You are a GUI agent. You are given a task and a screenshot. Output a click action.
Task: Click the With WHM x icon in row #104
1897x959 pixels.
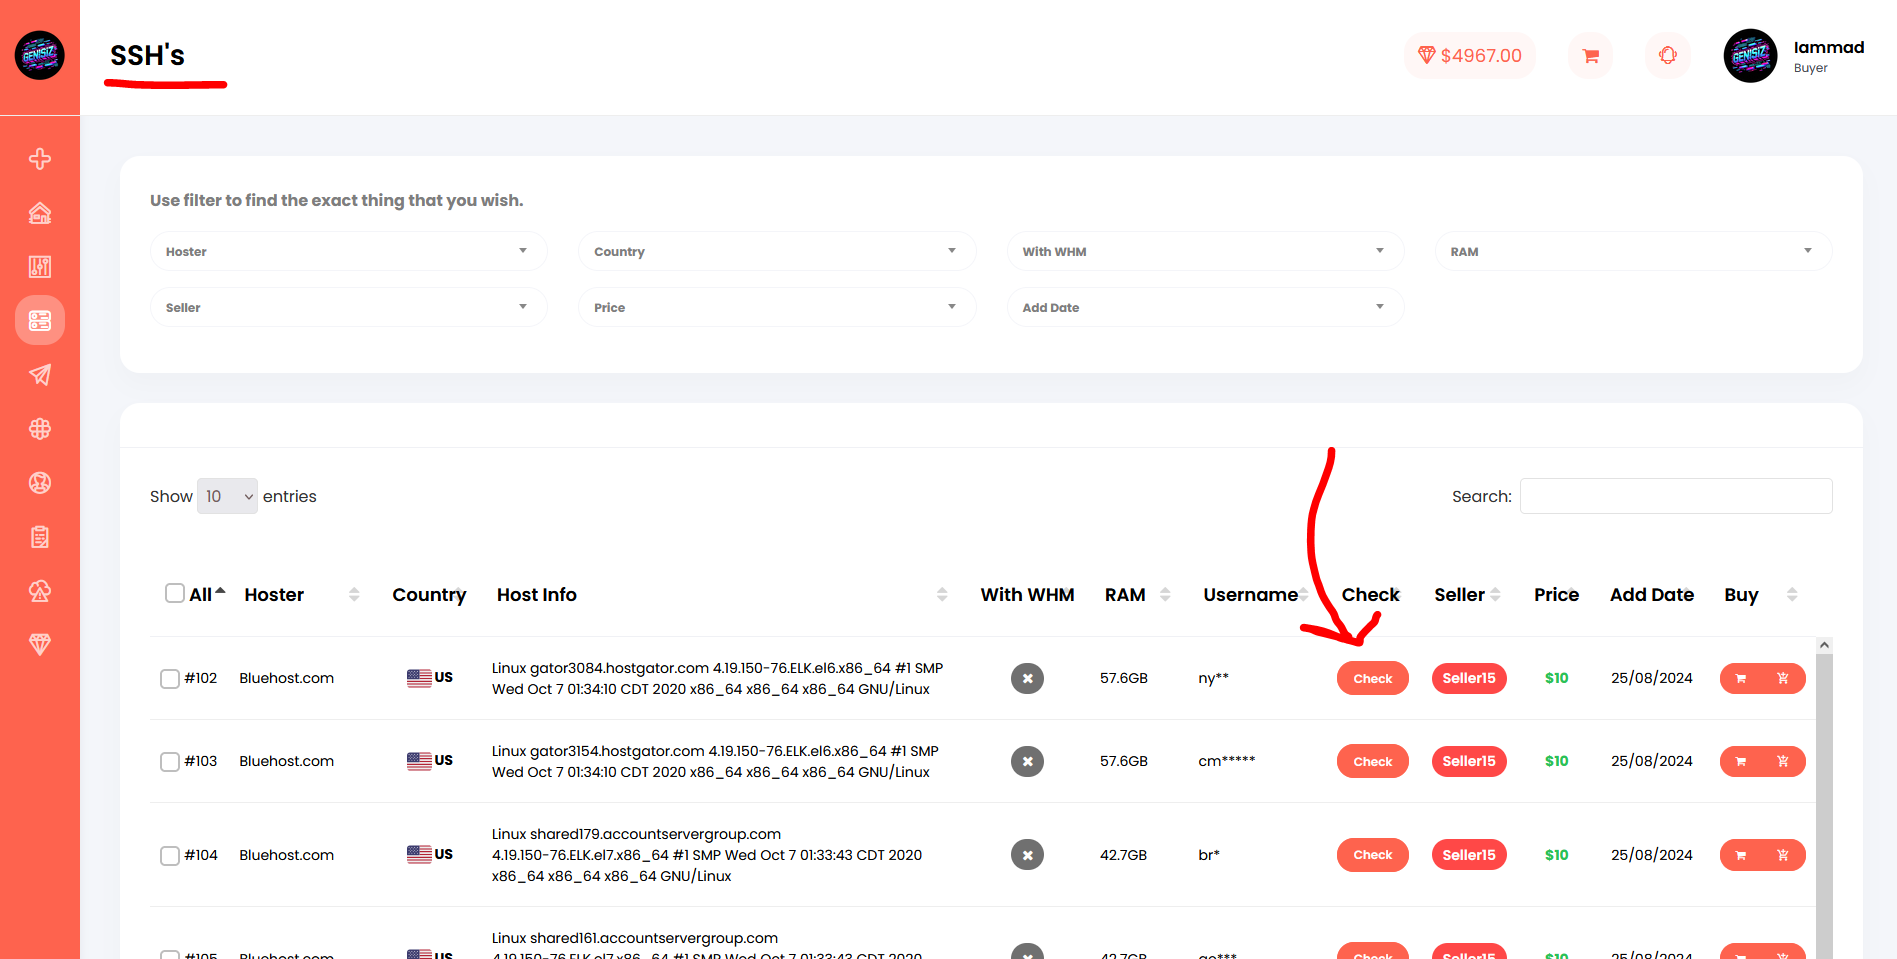[1027, 855]
